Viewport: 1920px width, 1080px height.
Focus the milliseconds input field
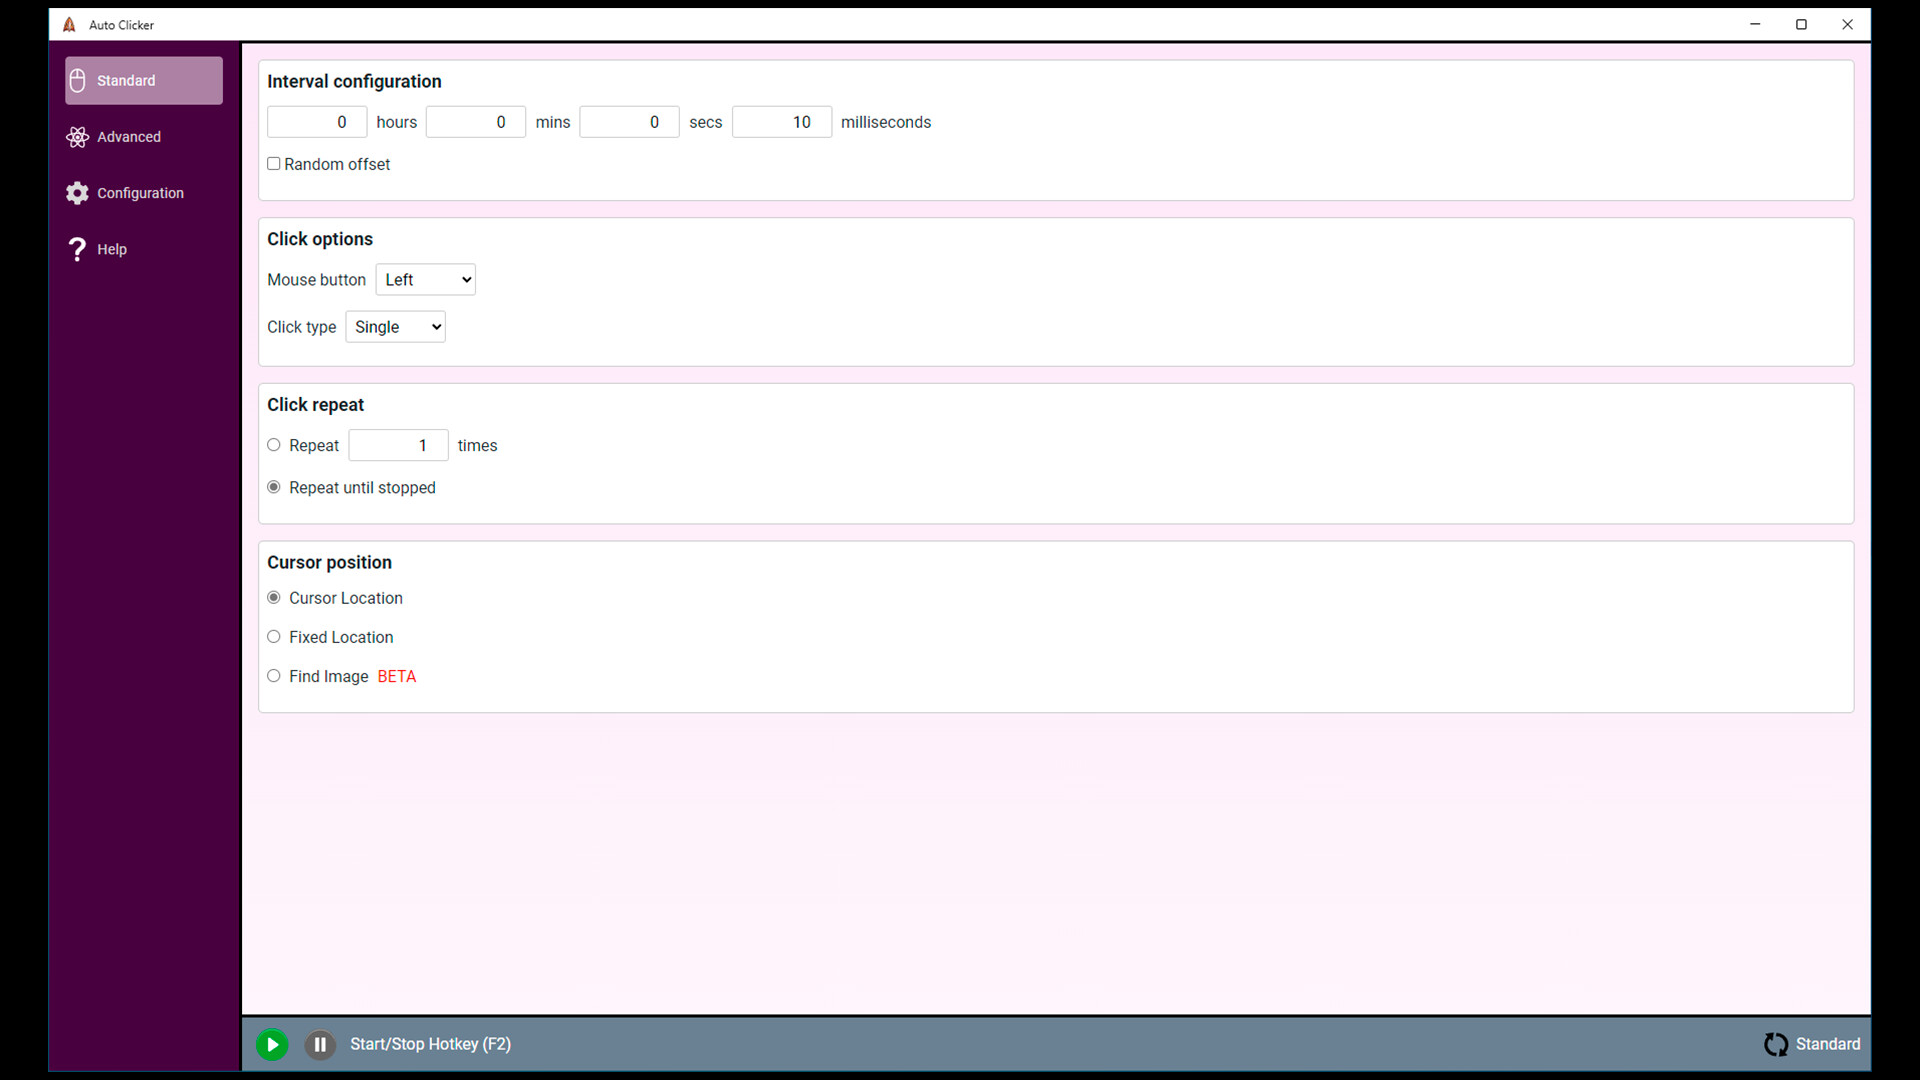pyautogui.click(x=782, y=122)
